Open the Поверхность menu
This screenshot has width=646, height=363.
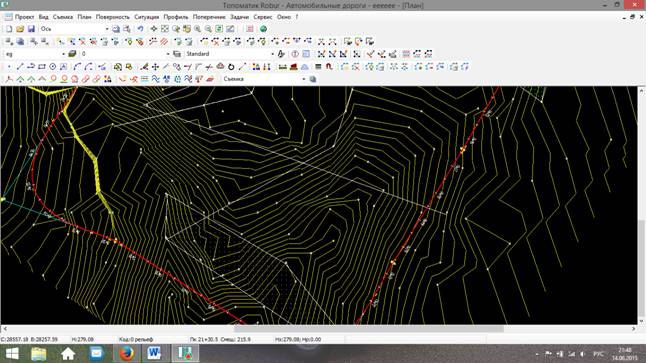coord(112,17)
